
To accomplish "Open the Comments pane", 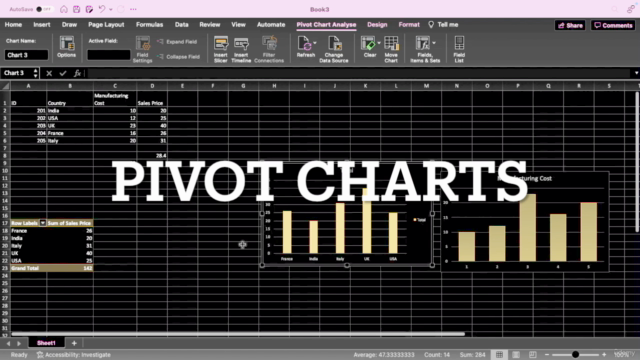I will point(613,25).
